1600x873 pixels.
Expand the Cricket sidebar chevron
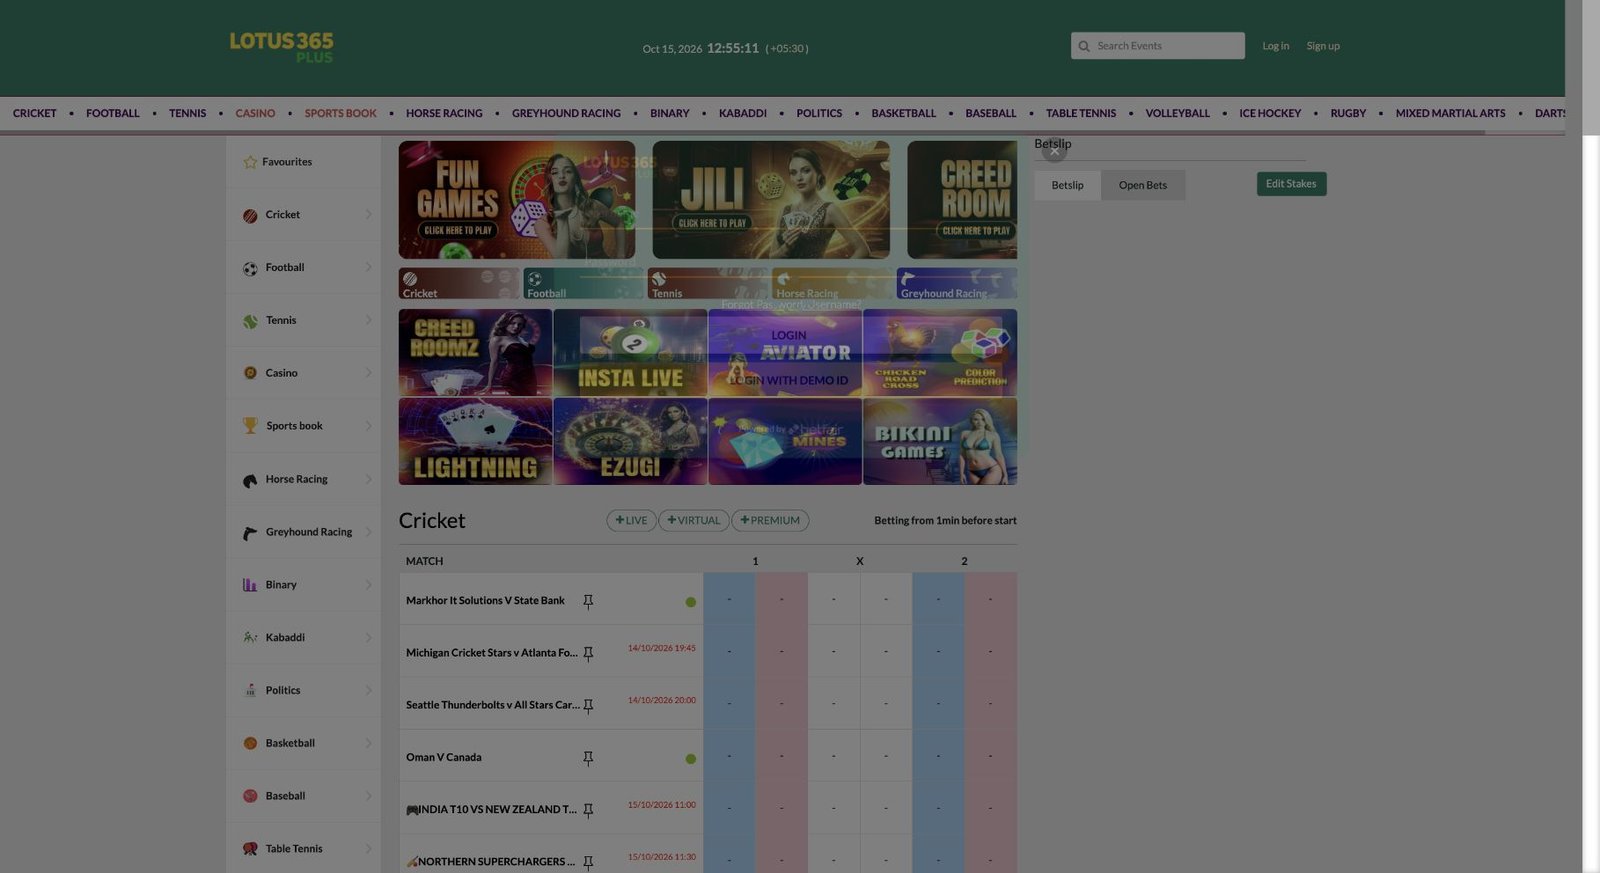(x=368, y=215)
